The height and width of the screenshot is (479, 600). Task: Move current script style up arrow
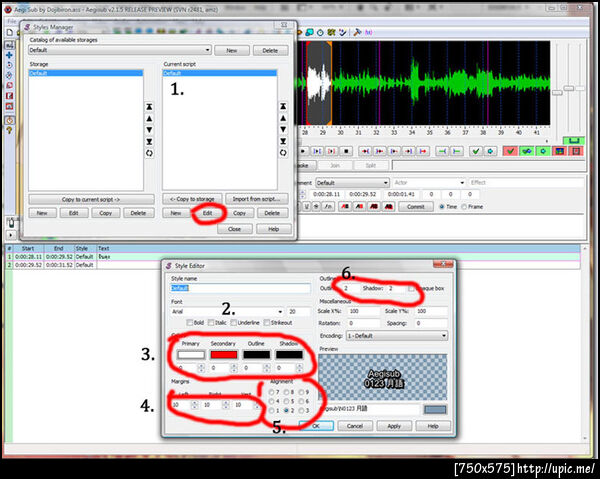283,118
